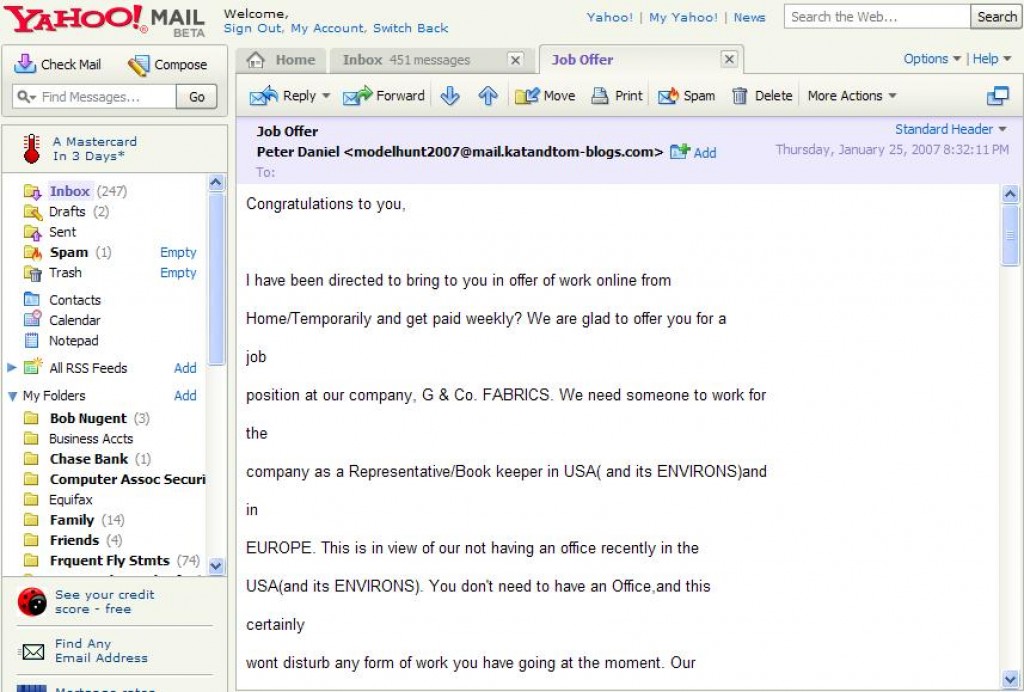Click message pane scrollbar down arrow
This screenshot has width=1024, height=692.
(1010, 680)
